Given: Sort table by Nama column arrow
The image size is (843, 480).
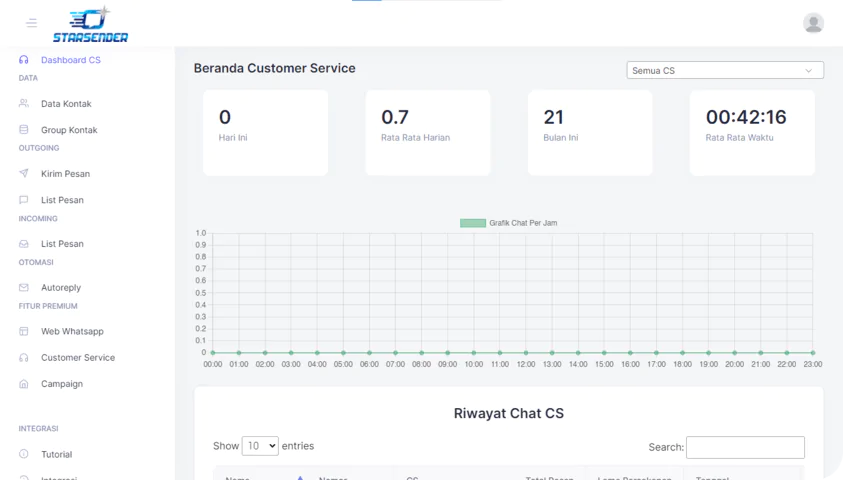Looking at the screenshot, I should point(300,477).
